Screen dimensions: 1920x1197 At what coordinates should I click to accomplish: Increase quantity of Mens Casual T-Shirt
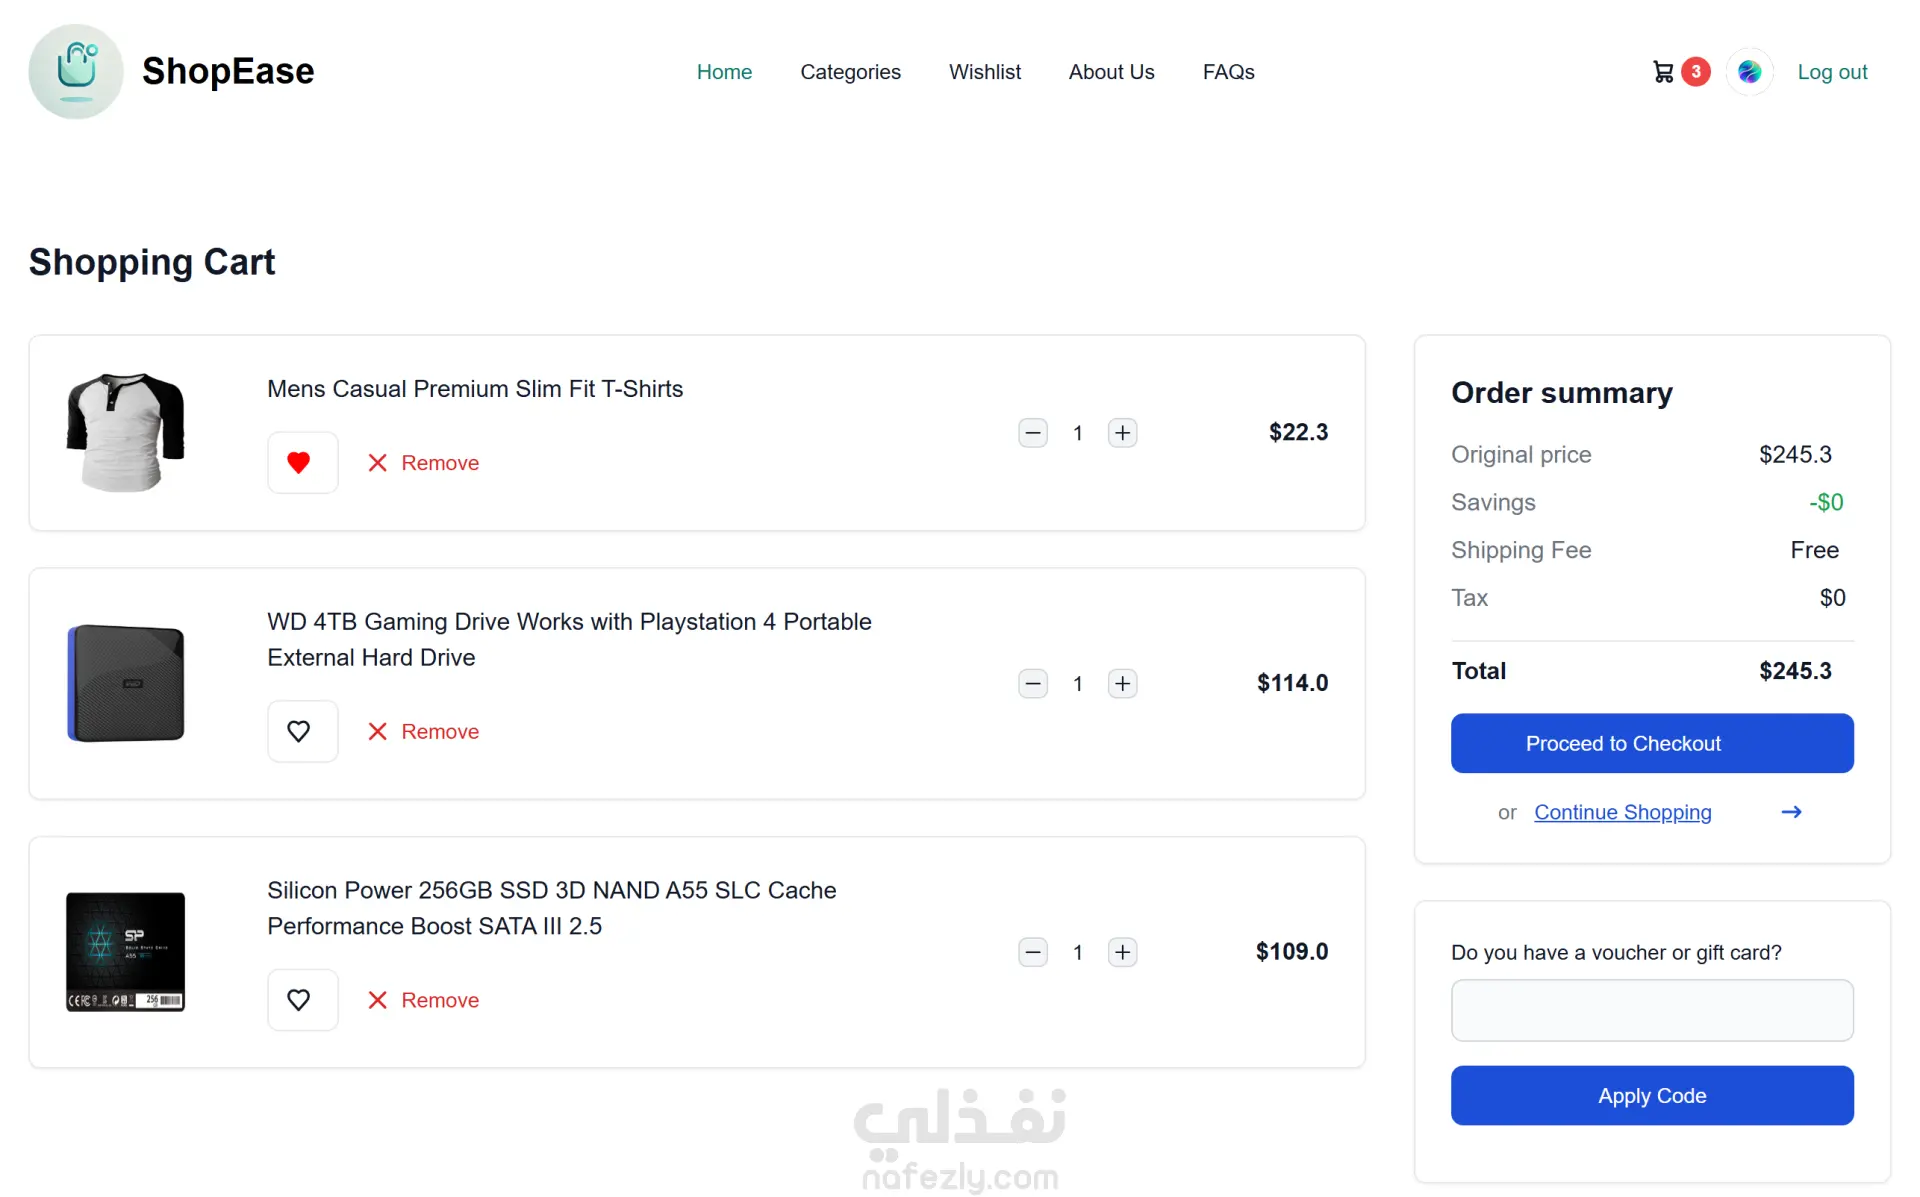pos(1122,433)
